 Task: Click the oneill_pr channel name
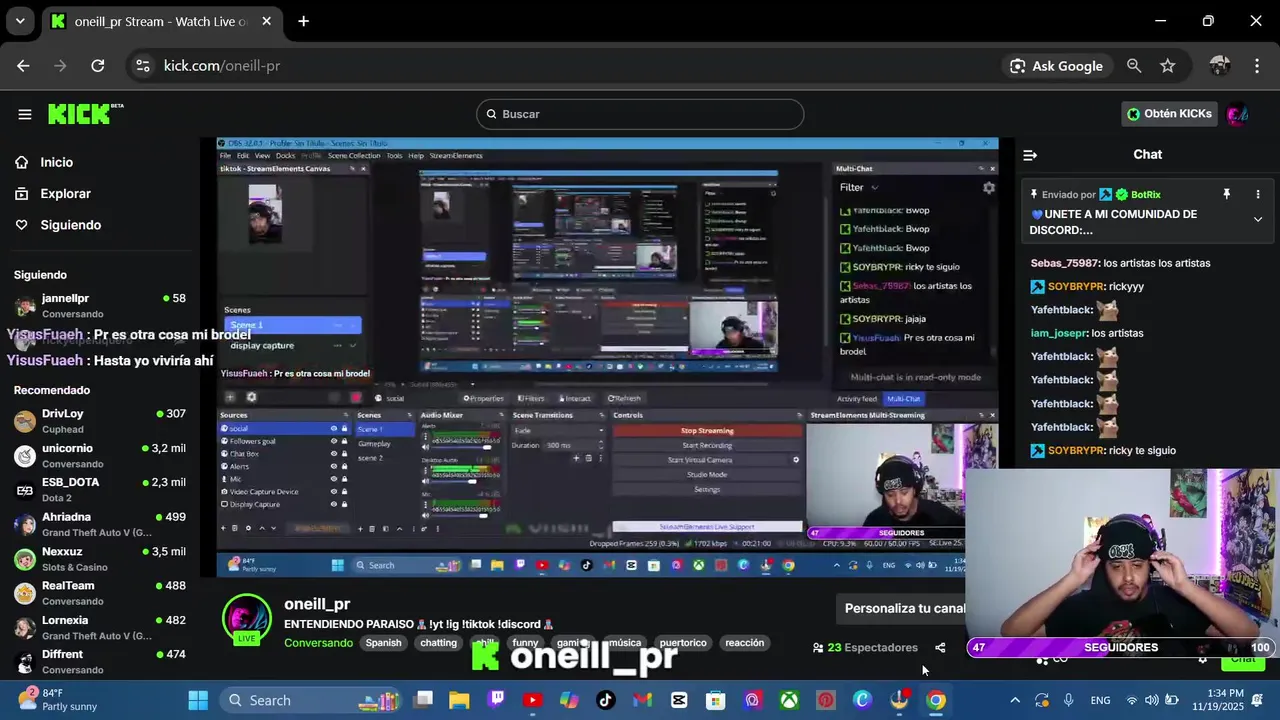pyautogui.click(x=317, y=604)
